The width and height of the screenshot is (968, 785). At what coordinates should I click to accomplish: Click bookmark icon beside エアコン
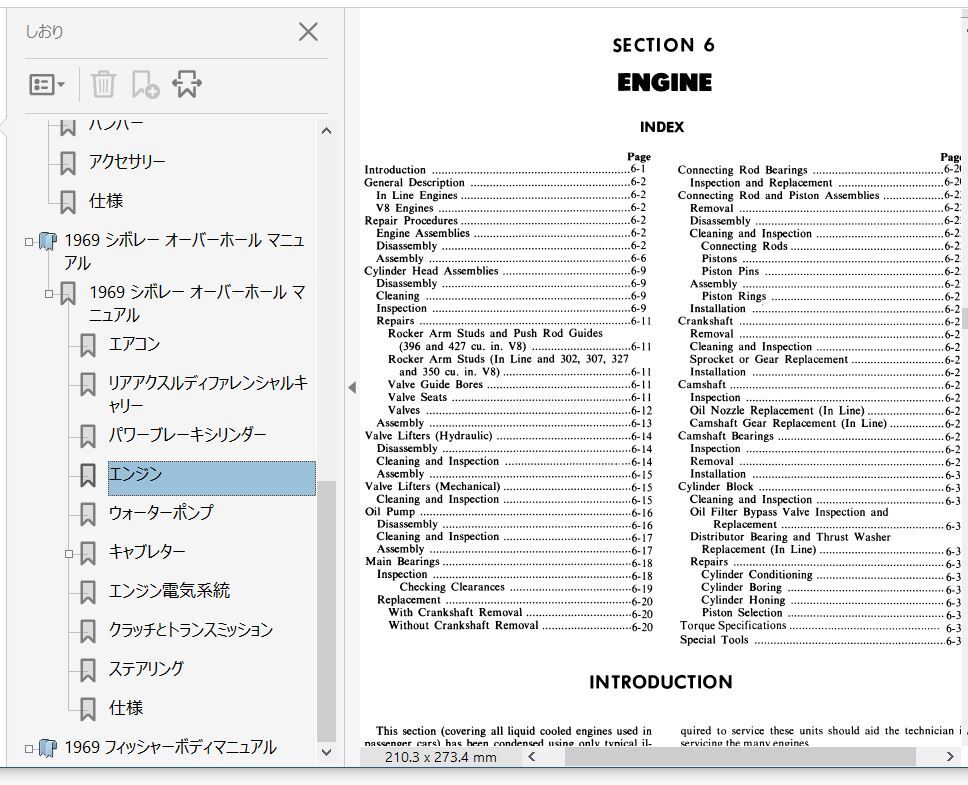click(88, 346)
